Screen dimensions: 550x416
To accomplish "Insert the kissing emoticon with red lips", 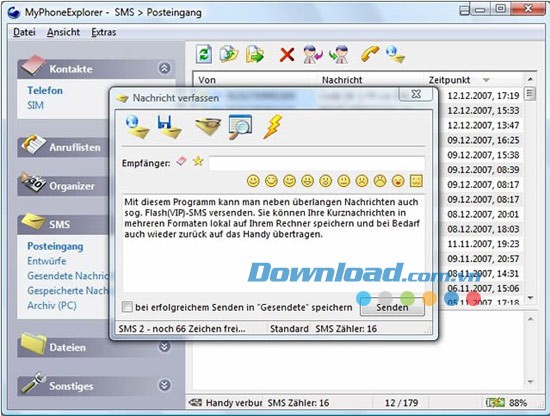I will tap(398, 181).
